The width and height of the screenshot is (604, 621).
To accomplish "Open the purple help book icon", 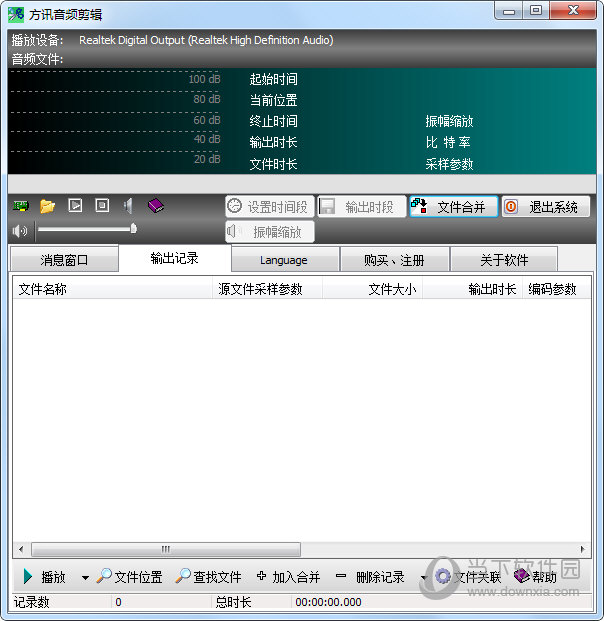I will pyautogui.click(x=156, y=206).
